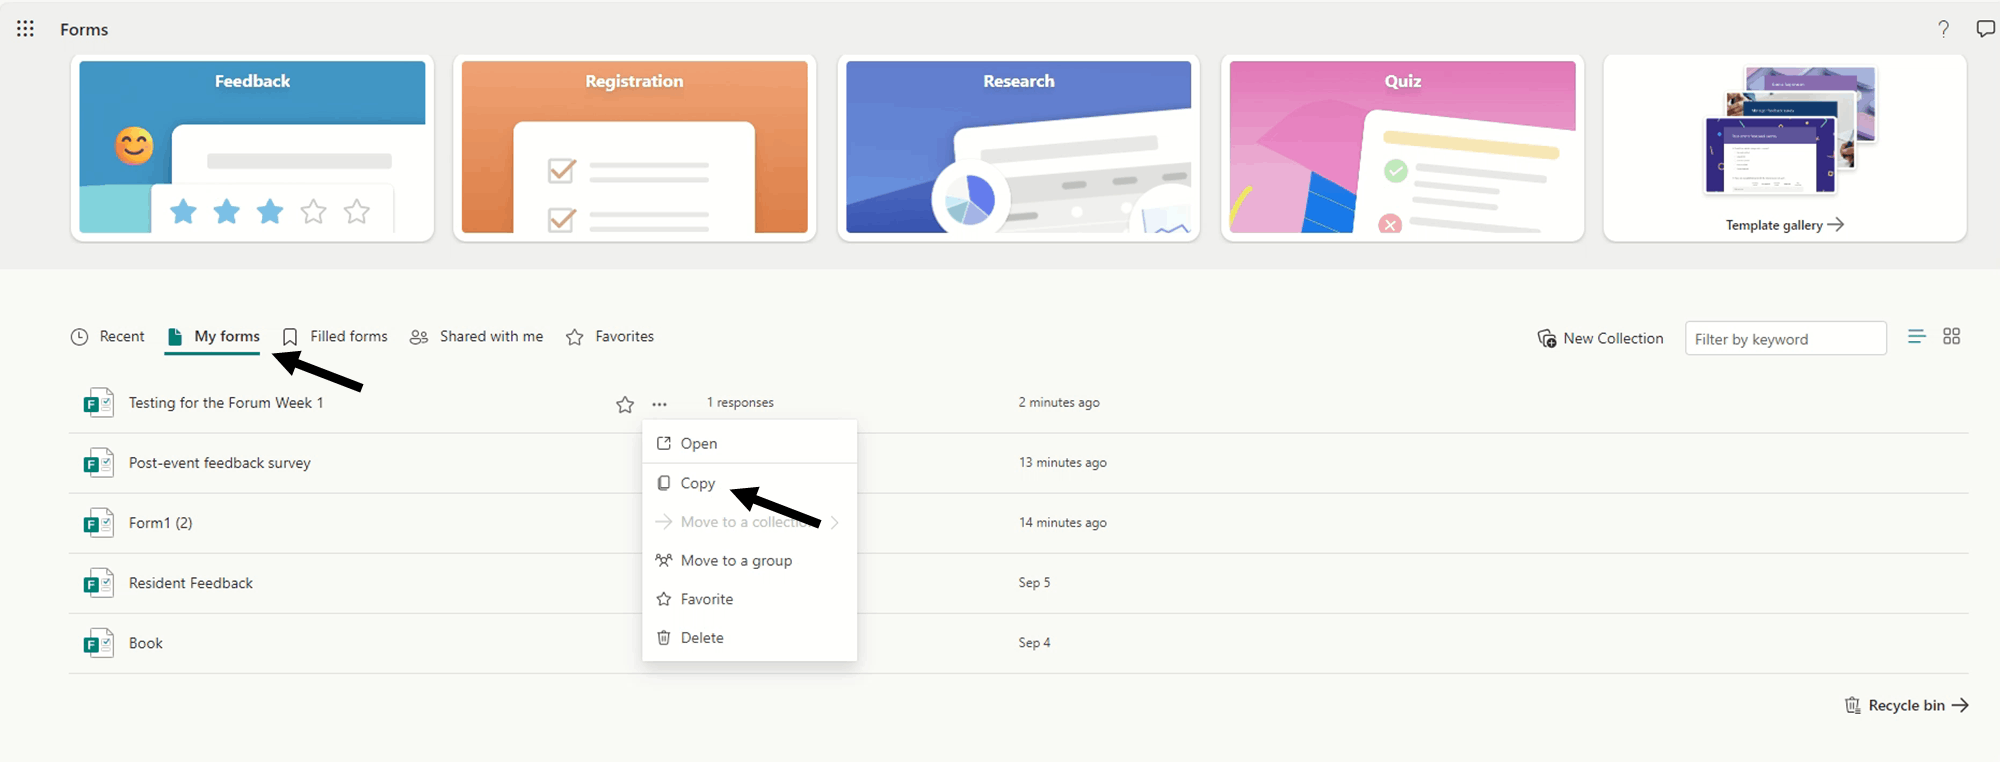Open the Resident Feedback form
2000x762 pixels.
191,583
